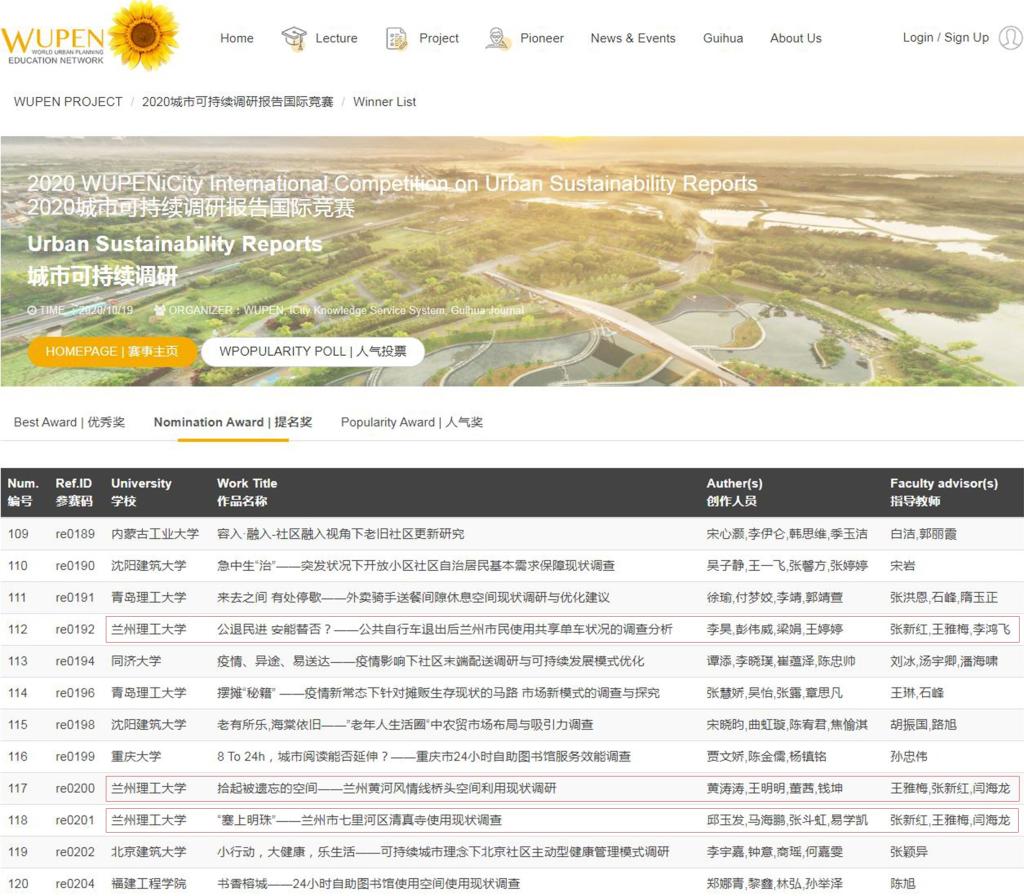Viewport: 1024px width, 896px height.
Task: Open 2020城市可持续调研报告国际竞赛 breadcrumb
Action: pos(237,102)
